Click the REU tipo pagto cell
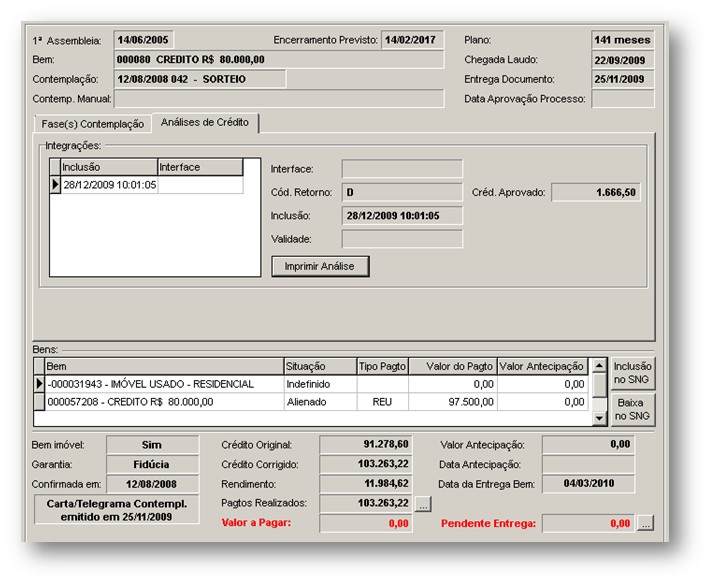711x584 pixels. (382, 402)
